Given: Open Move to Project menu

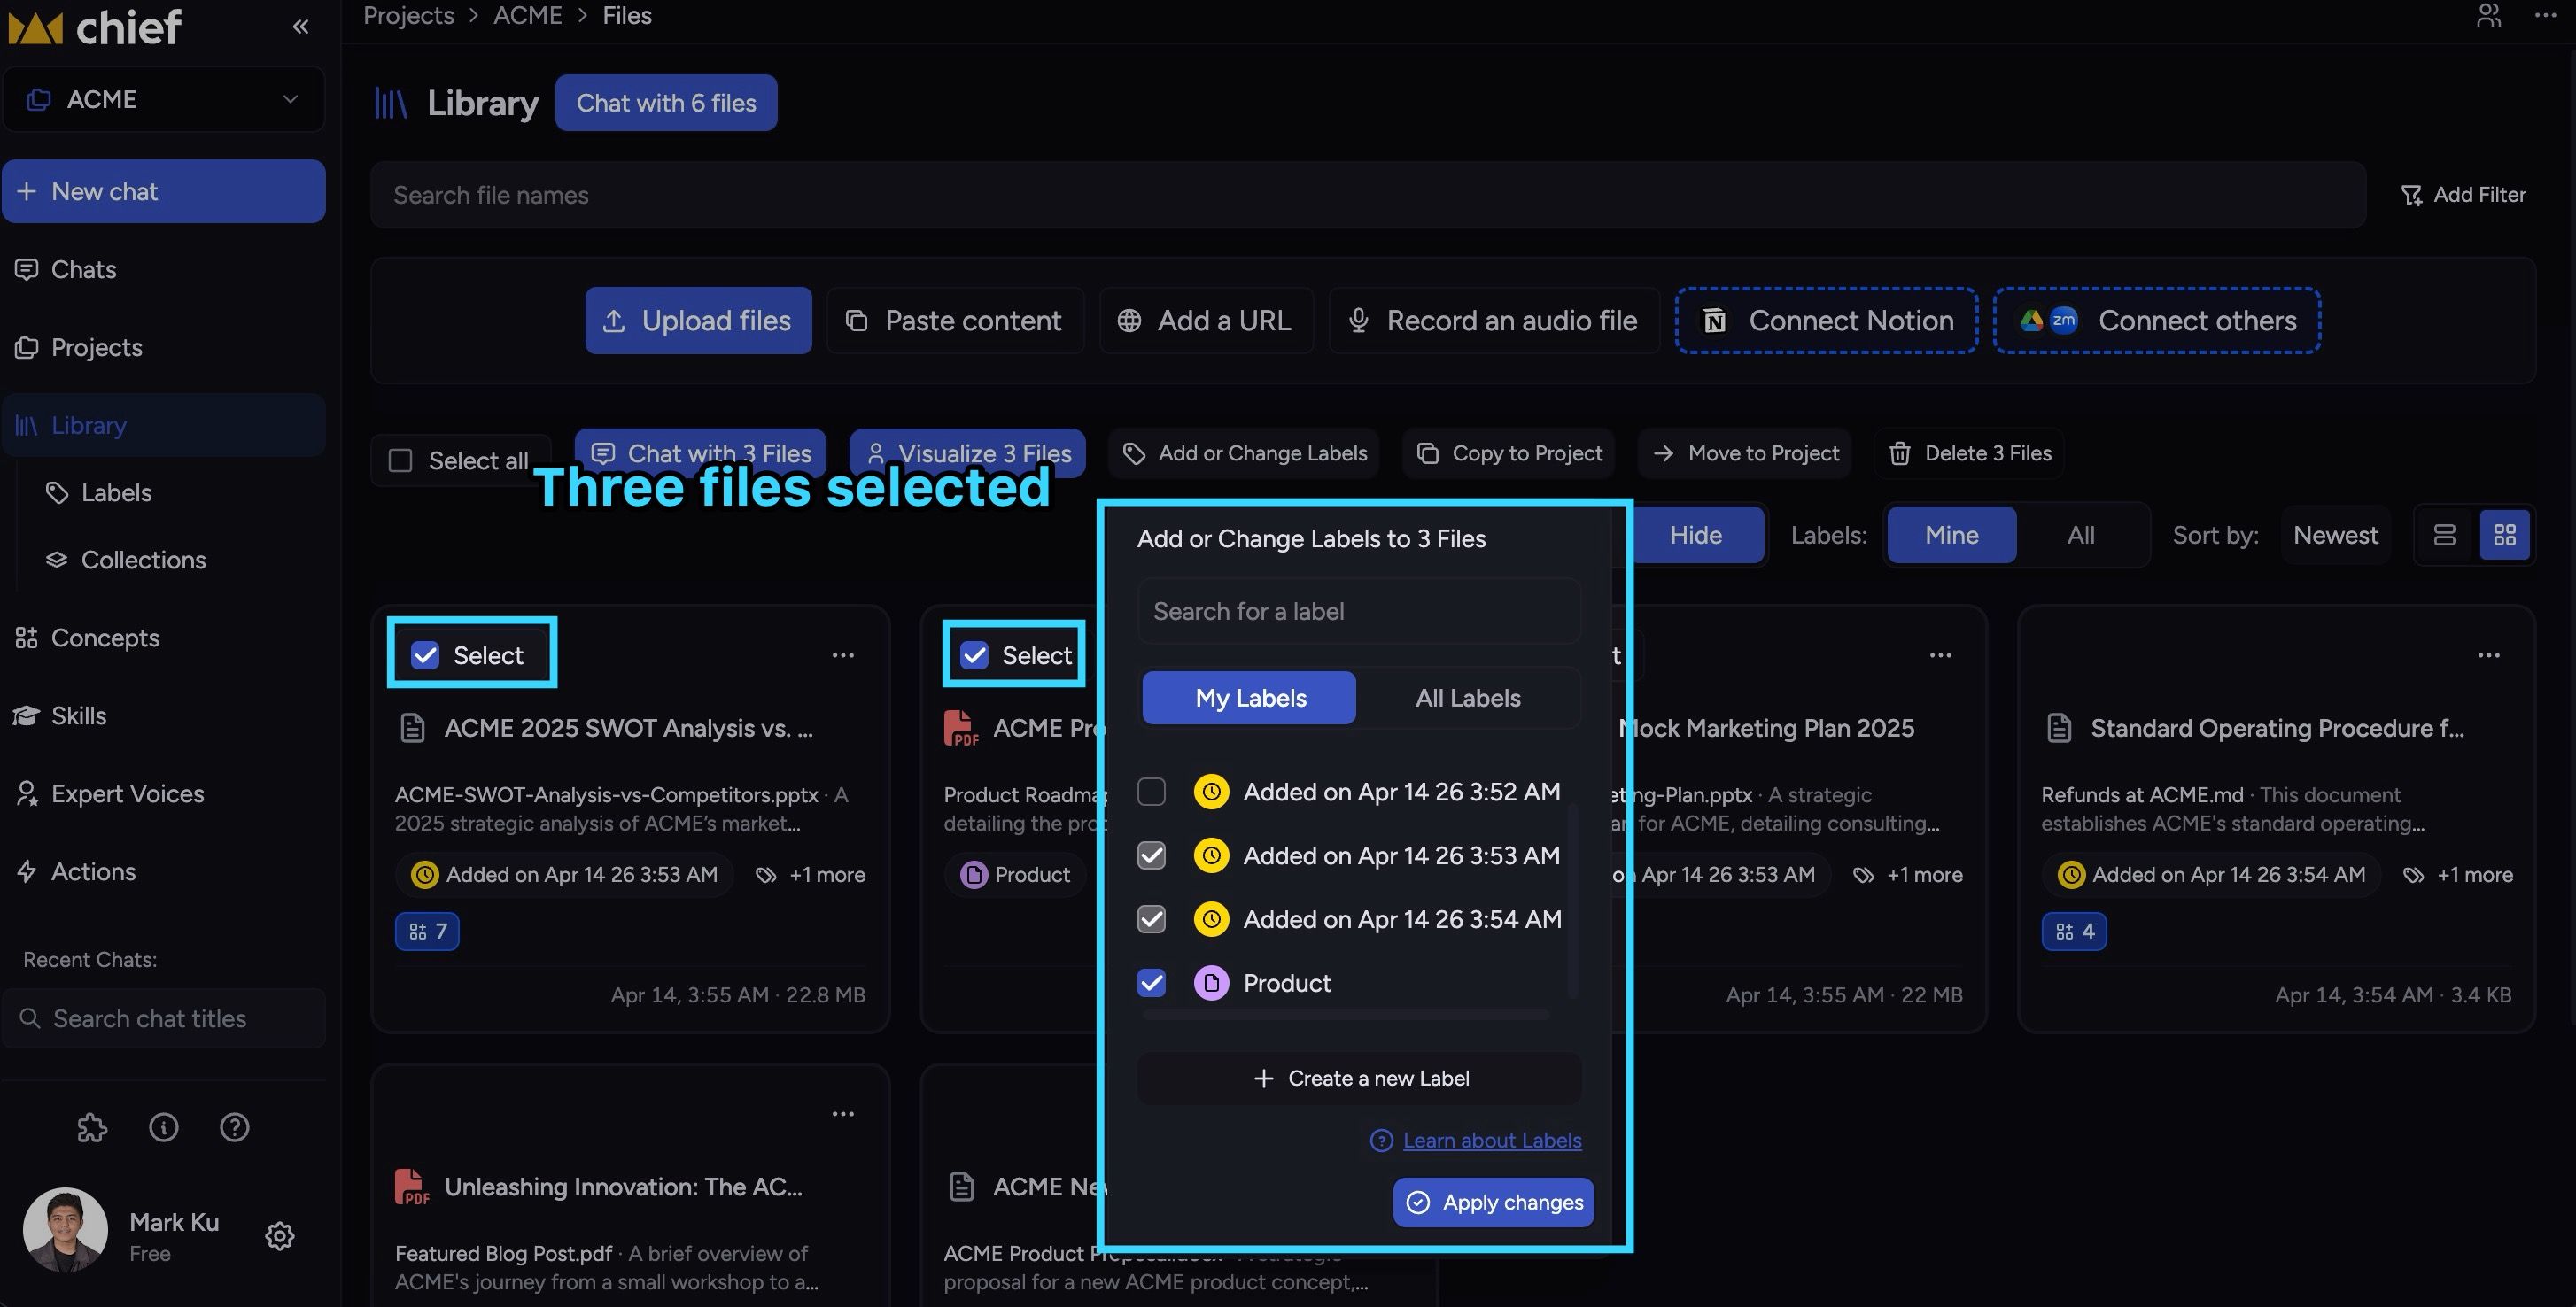Looking at the screenshot, I should [1745, 453].
